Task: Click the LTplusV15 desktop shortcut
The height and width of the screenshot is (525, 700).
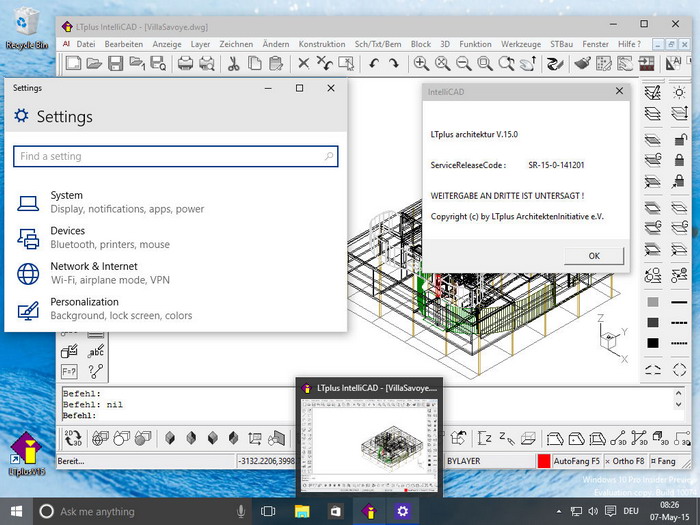Action: pos(27,453)
